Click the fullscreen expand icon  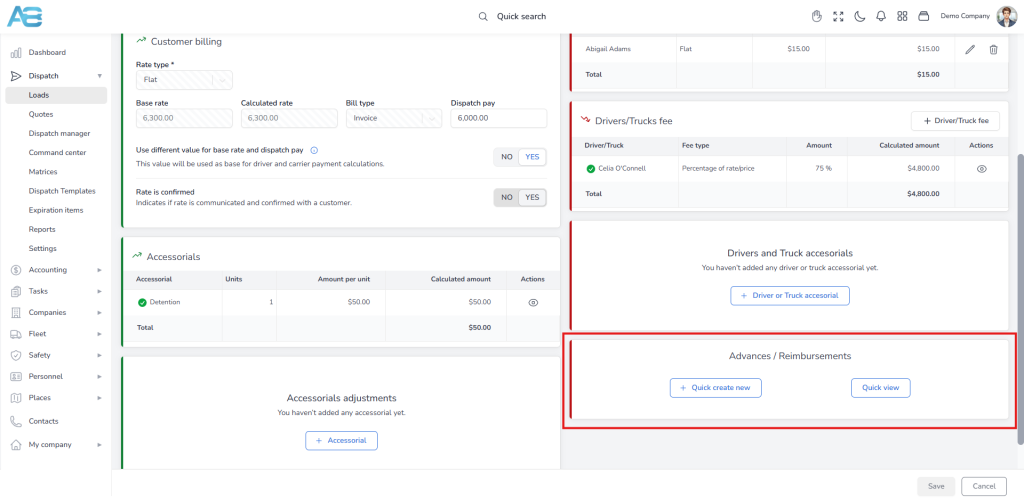tap(839, 16)
